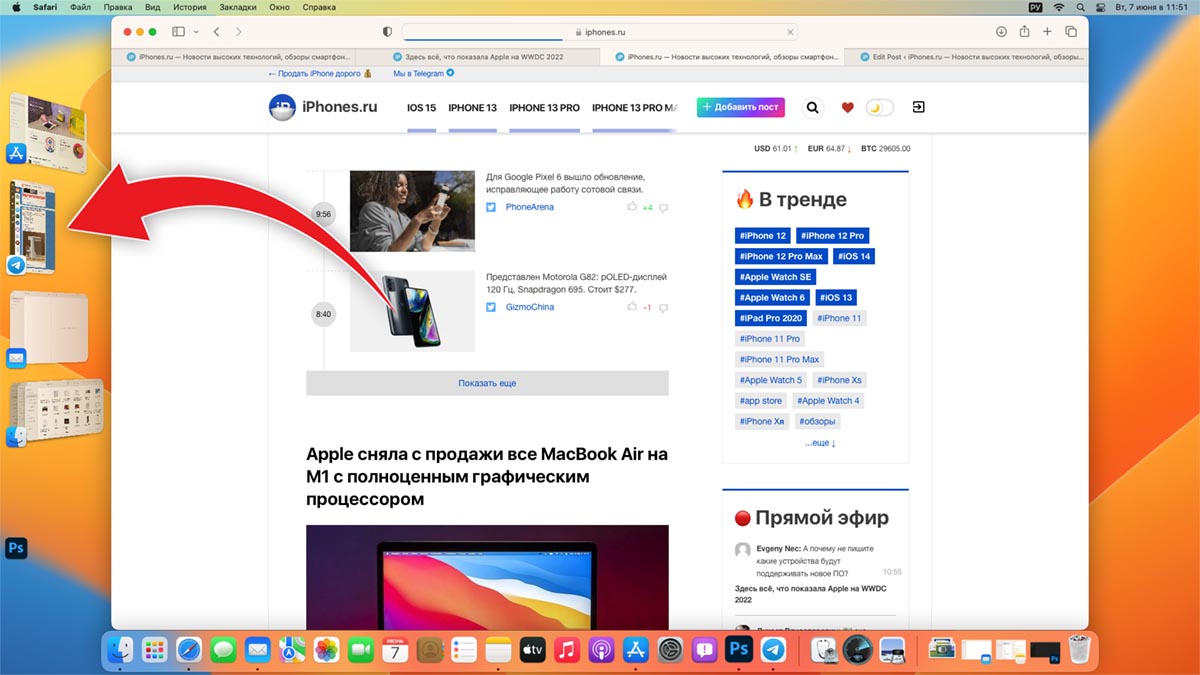
Task: Open Telegram from the Dock
Action: click(x=773, y=650)
